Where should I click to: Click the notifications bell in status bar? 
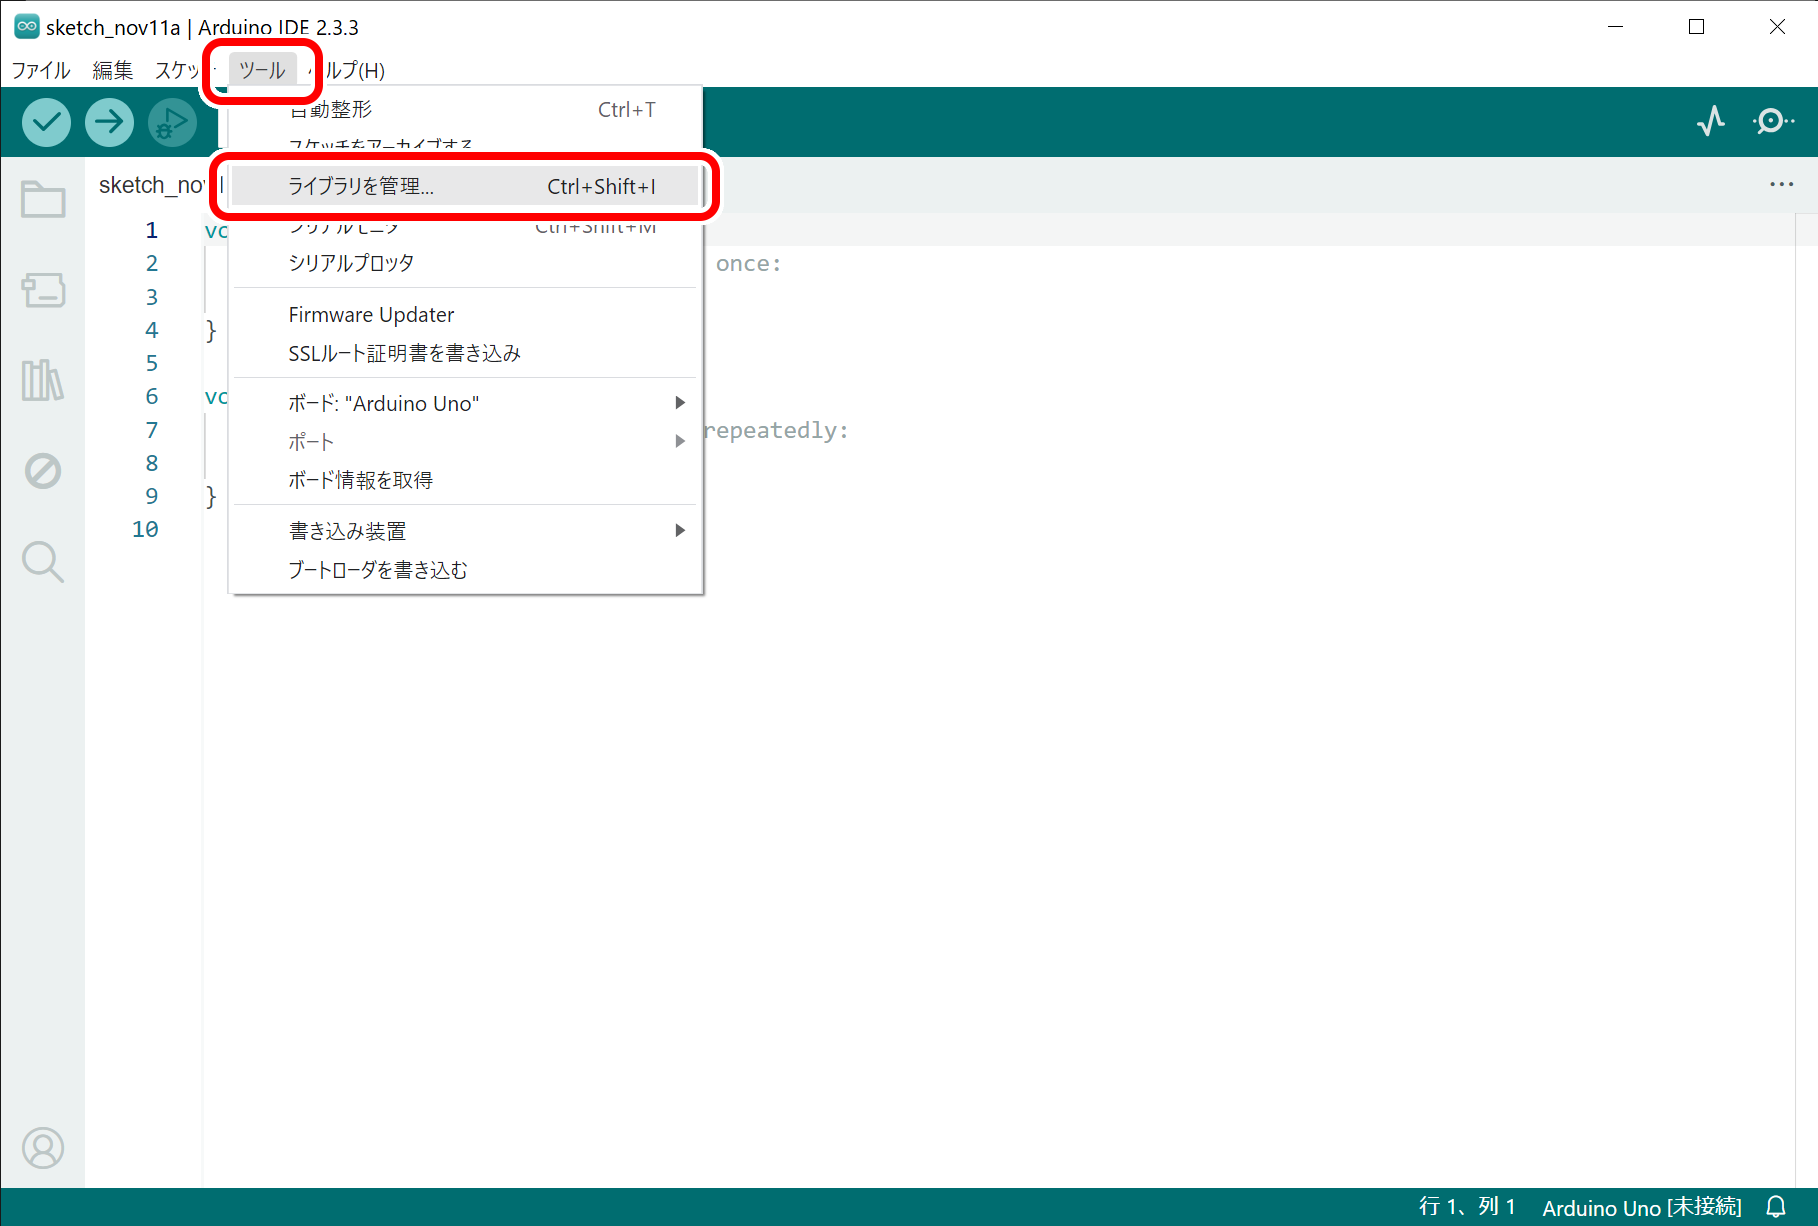click(x=1776, y=1207)
